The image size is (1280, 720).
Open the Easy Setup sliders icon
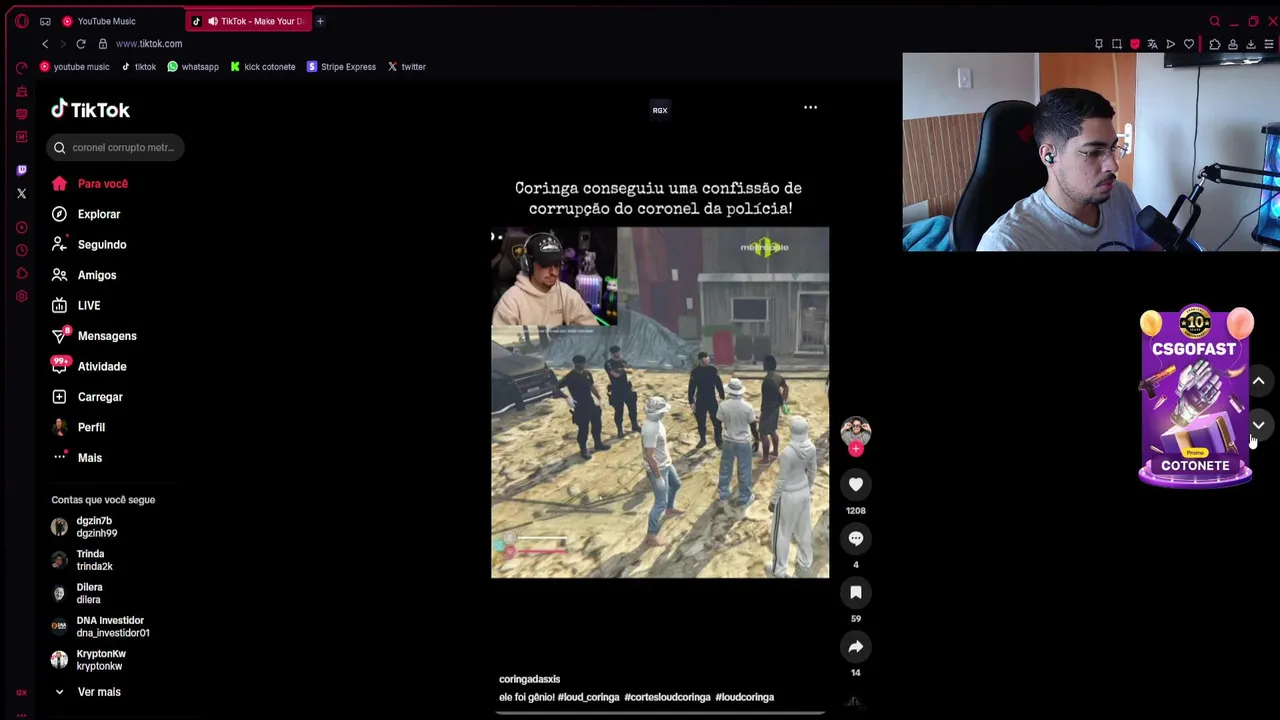[x=1269, y=44]
